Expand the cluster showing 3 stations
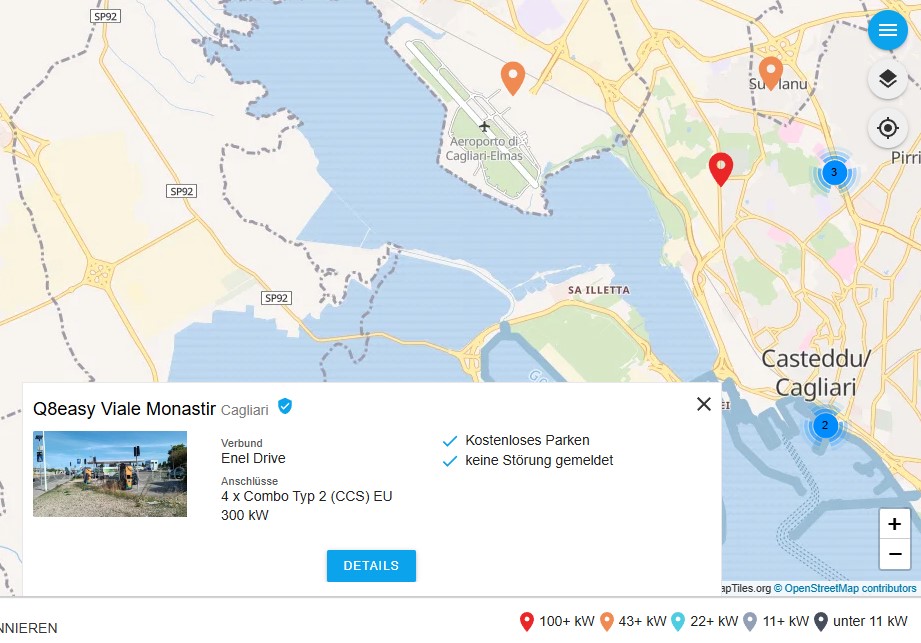This screenshot has height=643, width=921. click(834, 171)
